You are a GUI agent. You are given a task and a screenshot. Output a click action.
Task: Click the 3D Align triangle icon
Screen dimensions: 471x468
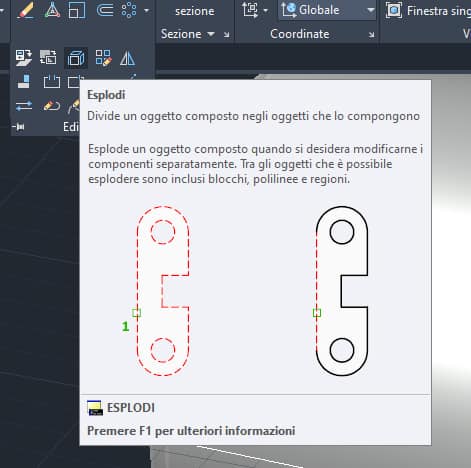(x=52, y=10)
